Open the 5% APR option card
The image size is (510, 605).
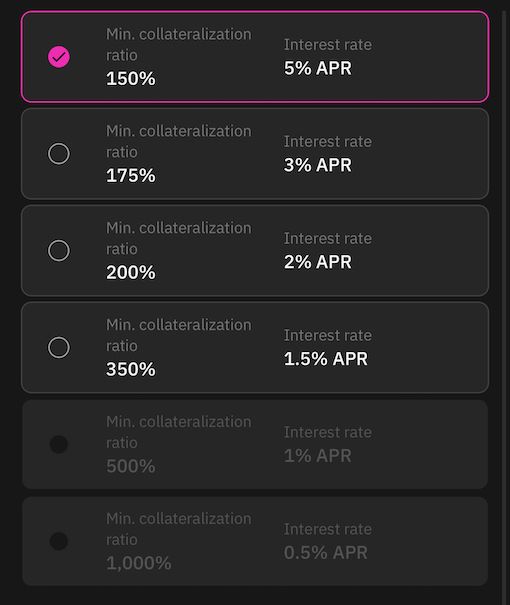click(x=255, y=57)
